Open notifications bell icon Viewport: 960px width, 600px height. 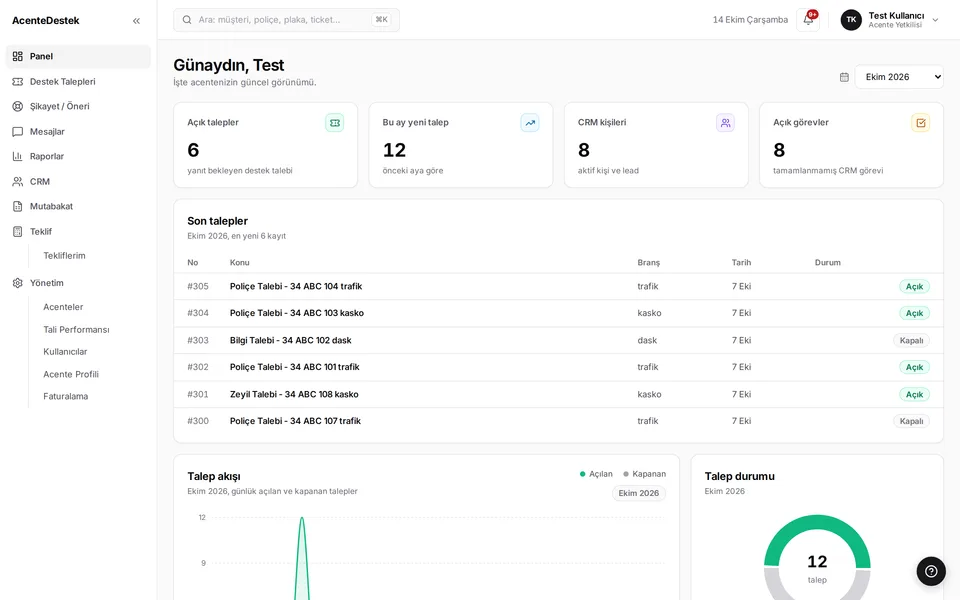tap(808, 20)
